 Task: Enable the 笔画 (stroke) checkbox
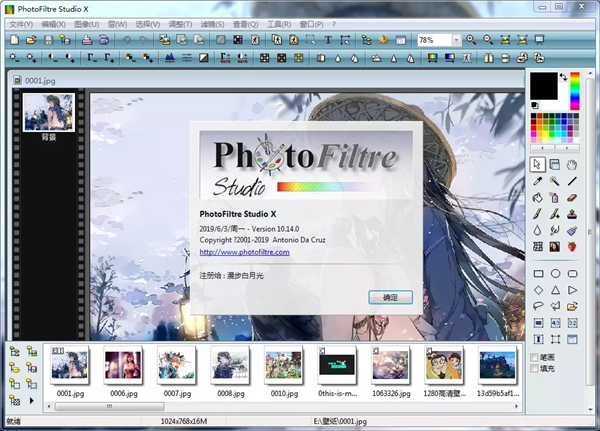click(535, 357)
